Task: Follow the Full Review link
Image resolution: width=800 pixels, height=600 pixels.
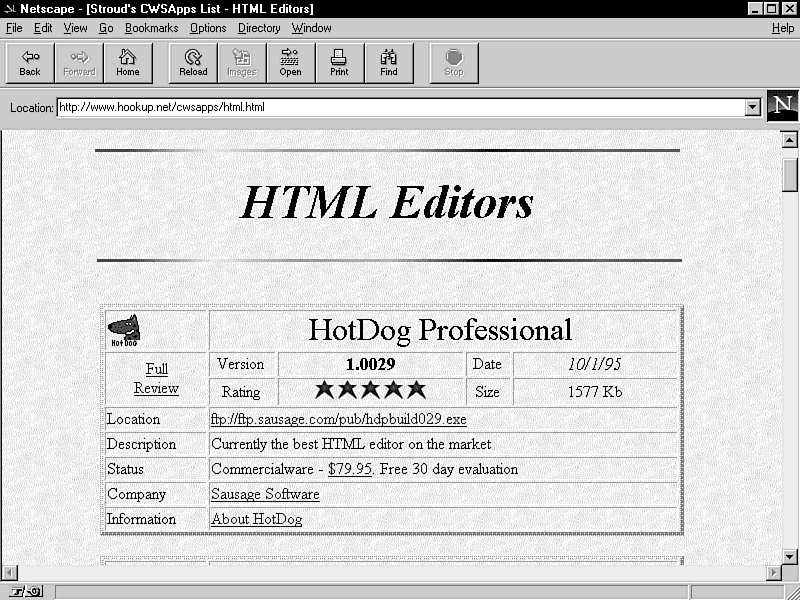Action: pos(156,379)
